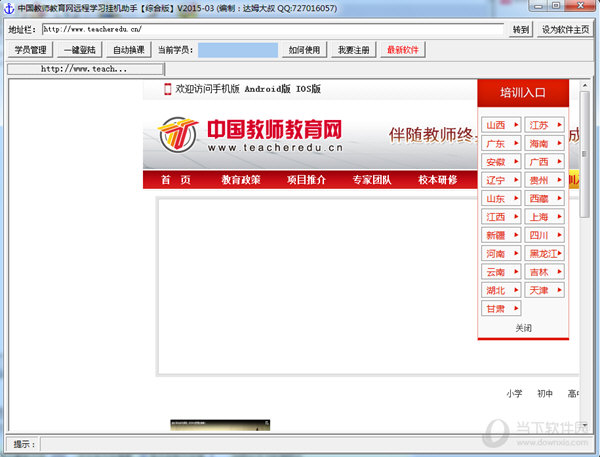Image resolution: width=600 pixels, height=457 pixels.
Task: Go to 首页 in site navigation
Action: tap(176, 180)
